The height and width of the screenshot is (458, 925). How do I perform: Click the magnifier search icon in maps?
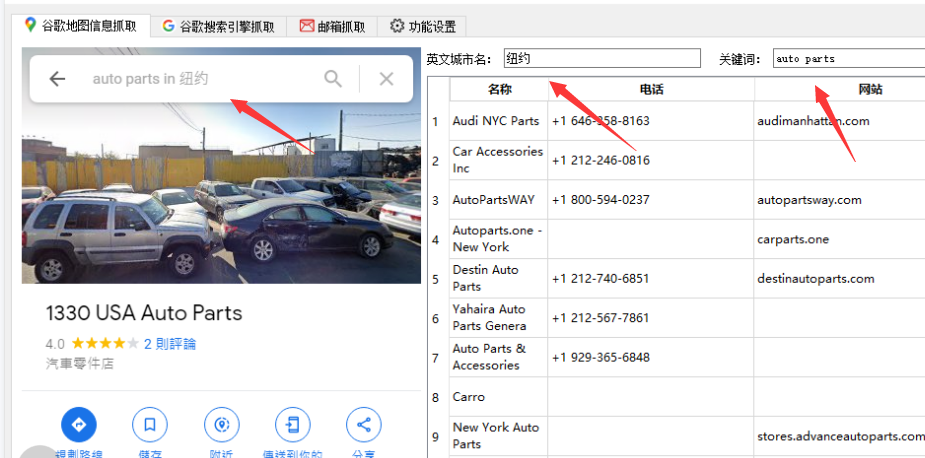[333, 78]
